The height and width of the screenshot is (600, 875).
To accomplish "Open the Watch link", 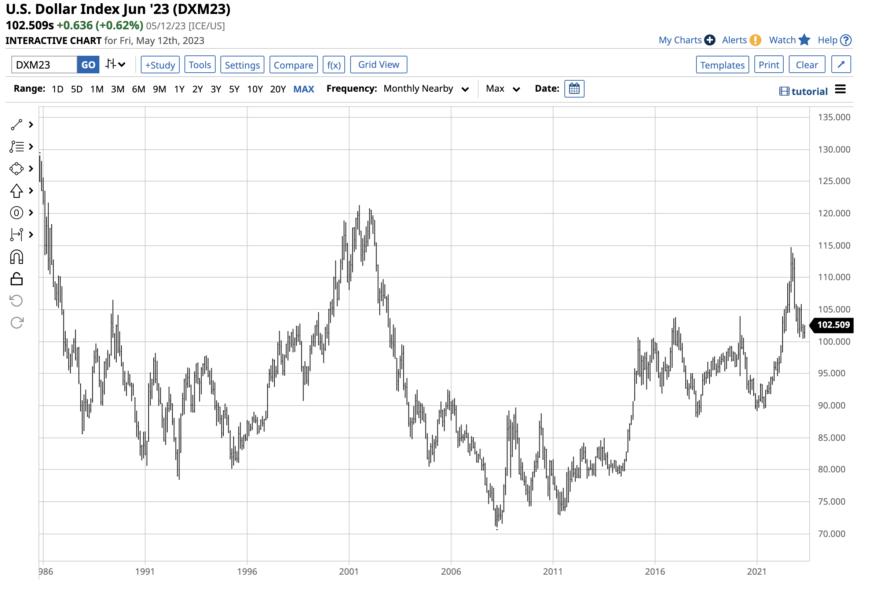I will pyautogui.click(x=782, y=40).
